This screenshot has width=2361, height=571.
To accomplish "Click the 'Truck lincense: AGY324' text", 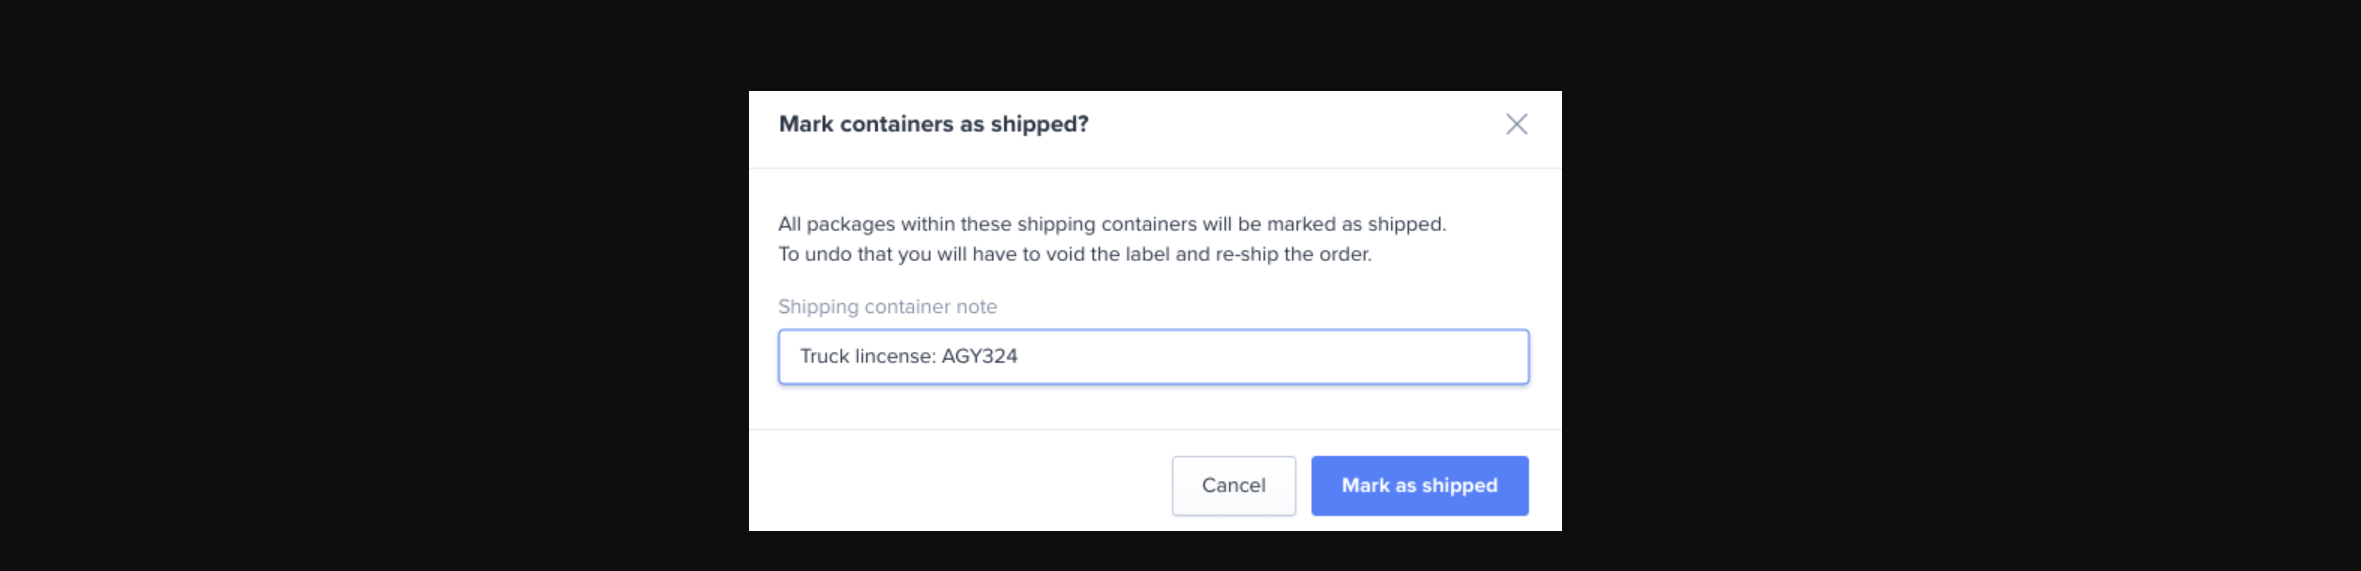I will [908, 357].
